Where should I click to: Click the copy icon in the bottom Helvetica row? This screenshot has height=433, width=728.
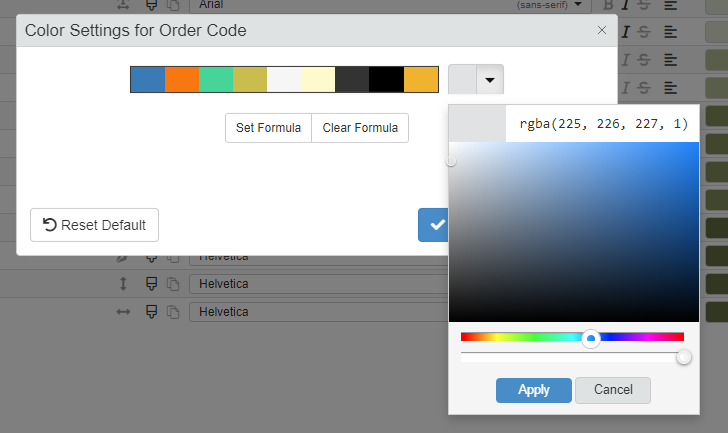tap(172, 311)
